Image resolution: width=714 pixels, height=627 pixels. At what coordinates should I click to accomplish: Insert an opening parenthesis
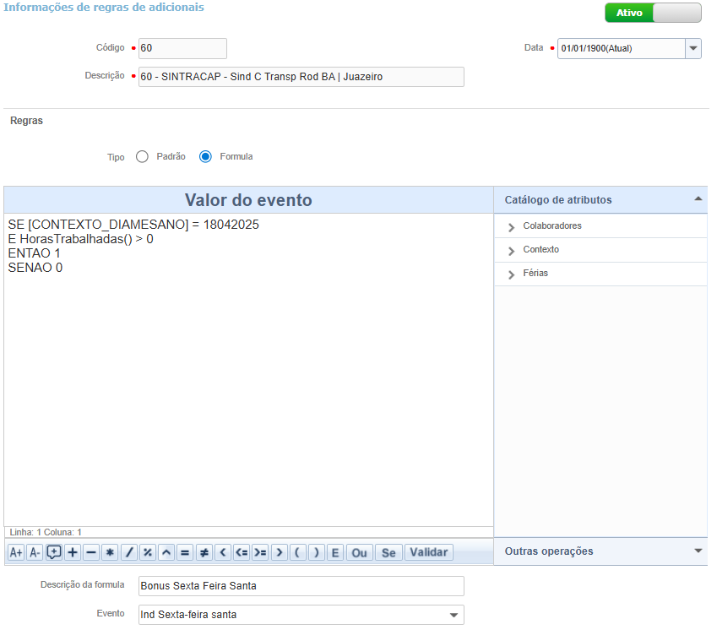(x=298, y=552)
